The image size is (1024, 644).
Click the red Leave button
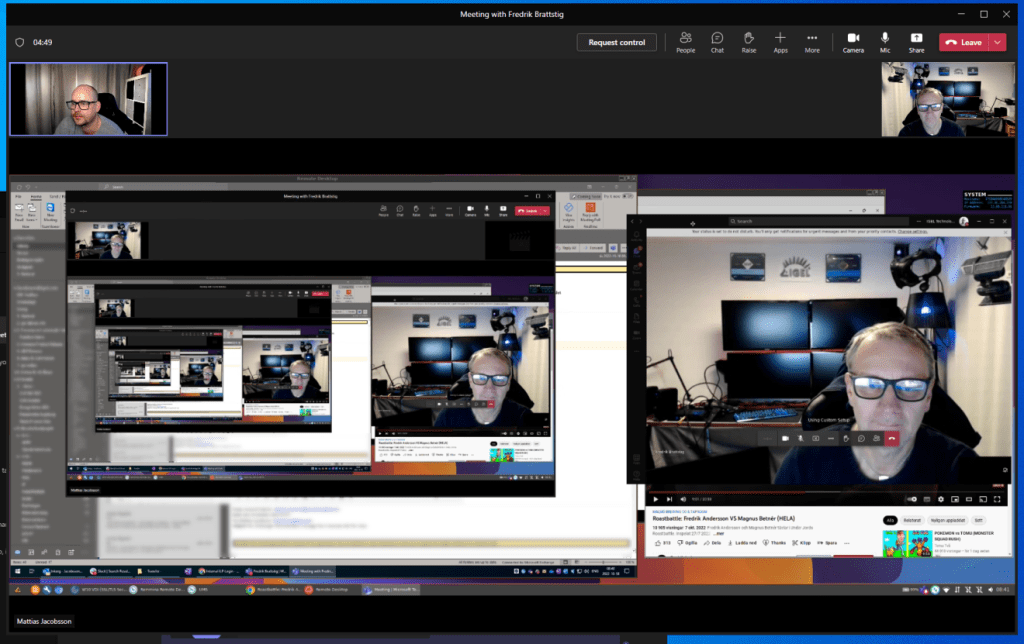[963, 42]
